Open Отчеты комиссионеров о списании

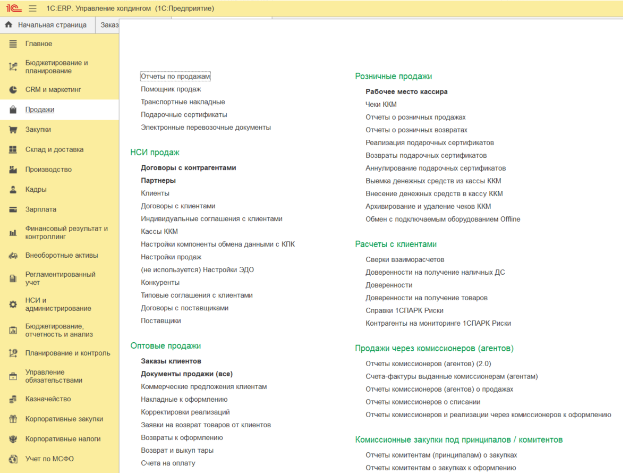point(423,402)
